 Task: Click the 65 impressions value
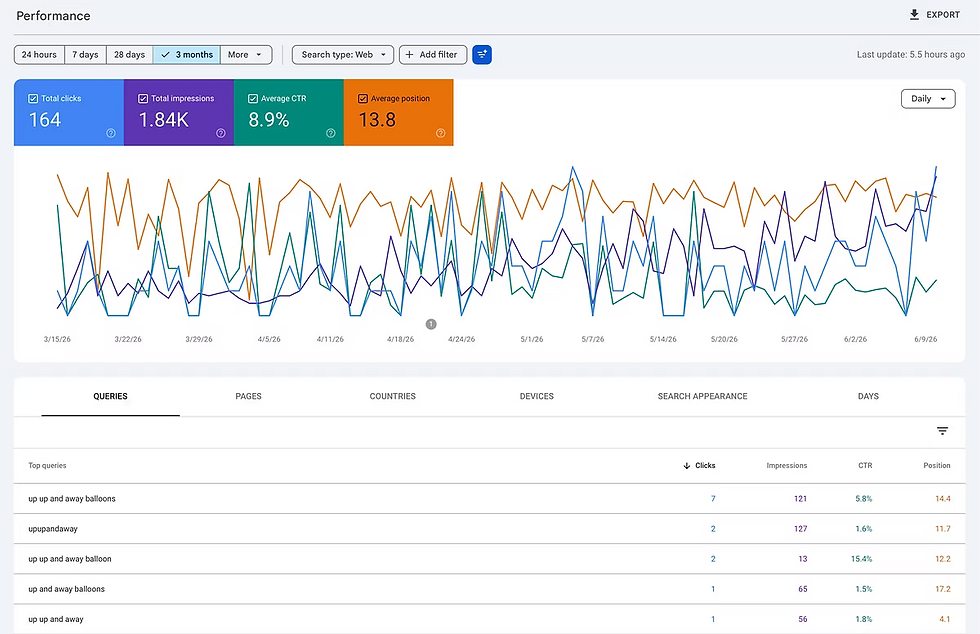click(802, 588)
